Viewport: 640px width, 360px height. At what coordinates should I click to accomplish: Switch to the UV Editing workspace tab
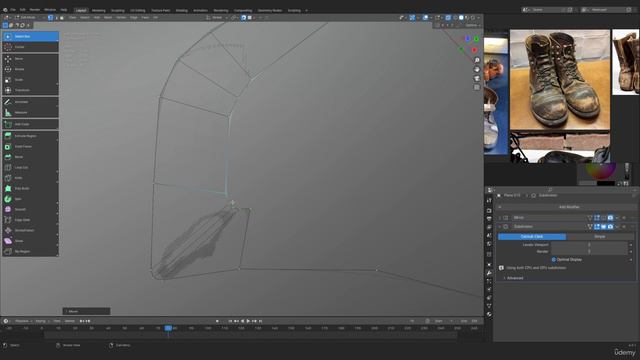pos(138,10)
